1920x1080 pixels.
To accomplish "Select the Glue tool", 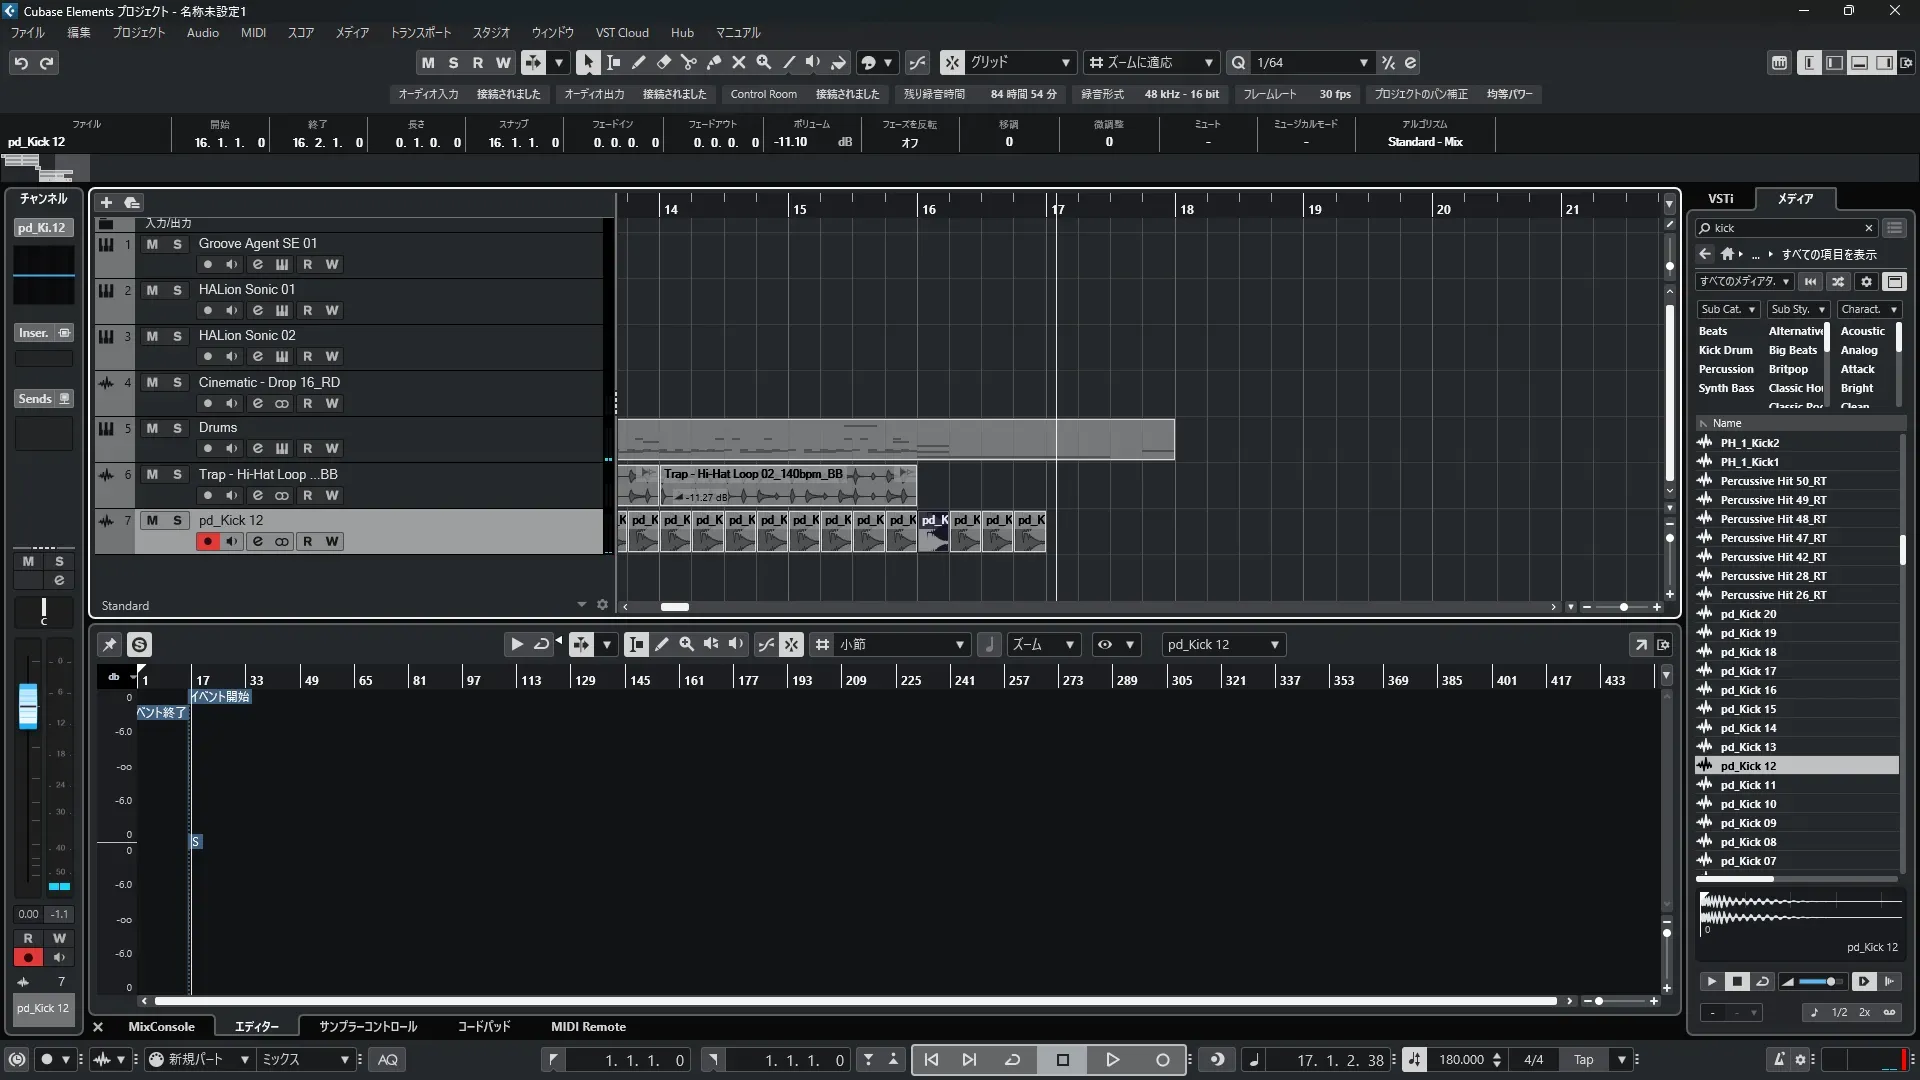I will click(x=713, y=63).
